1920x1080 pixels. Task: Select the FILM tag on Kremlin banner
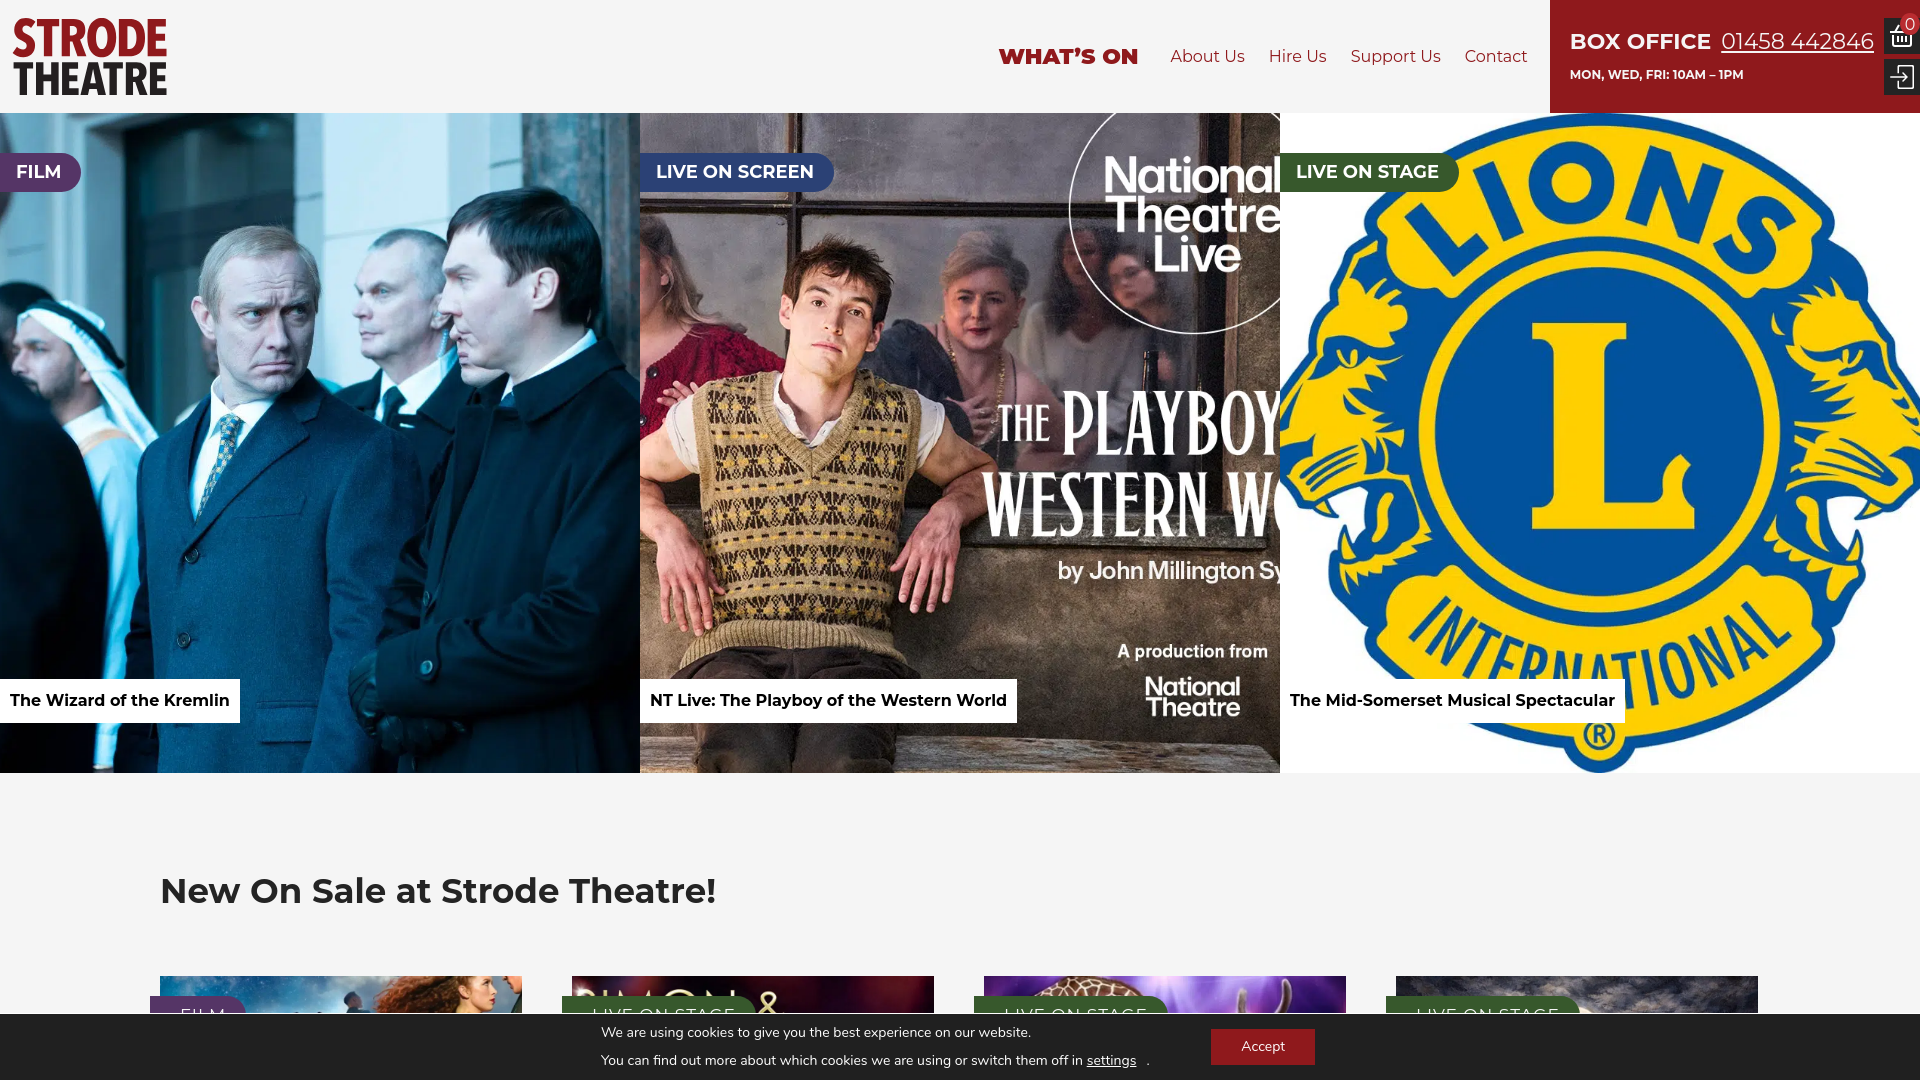40,172
